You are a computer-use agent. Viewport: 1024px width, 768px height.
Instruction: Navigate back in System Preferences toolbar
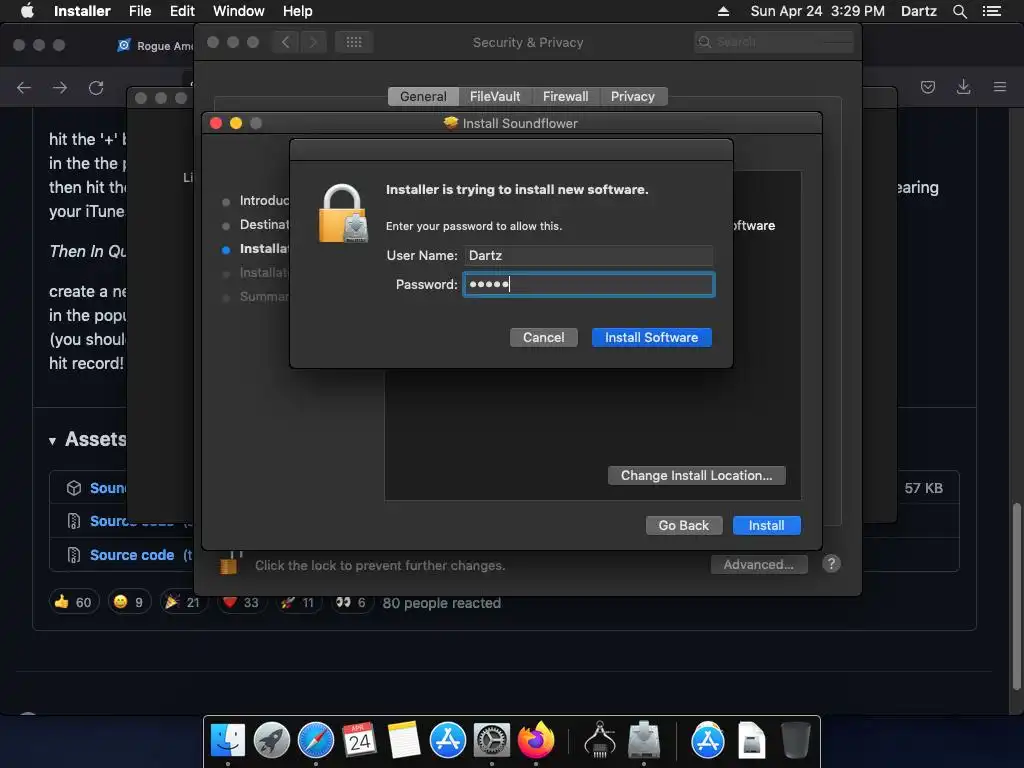pos(285,42)
